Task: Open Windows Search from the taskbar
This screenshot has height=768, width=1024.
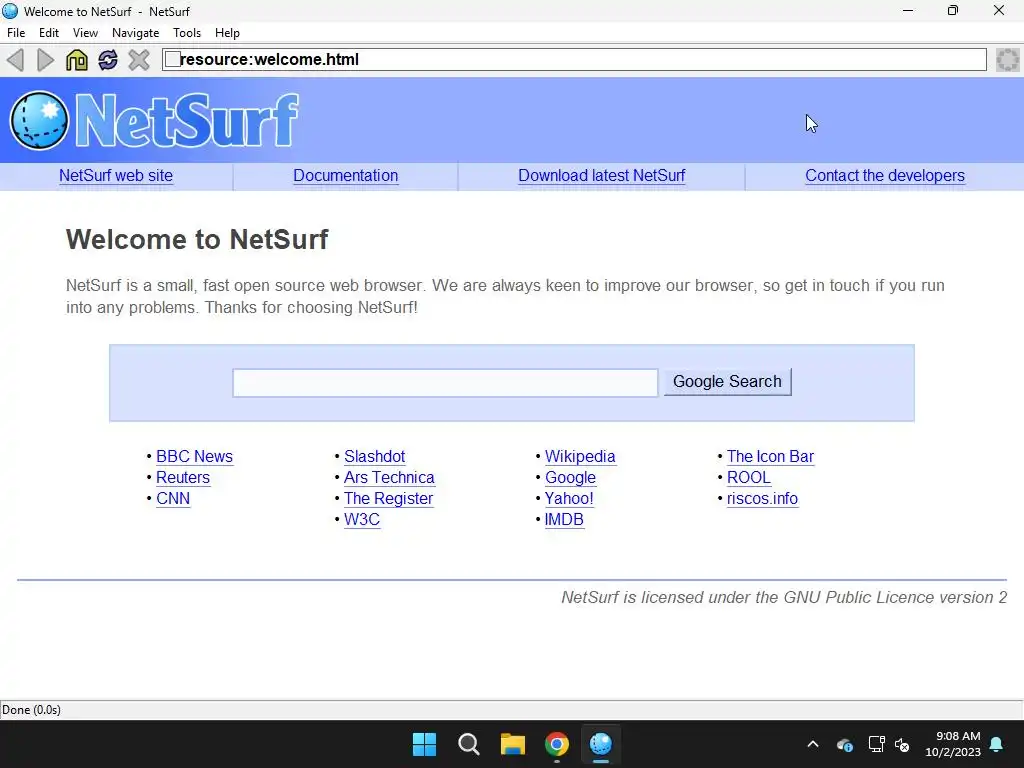Action: tap(468, 744)
